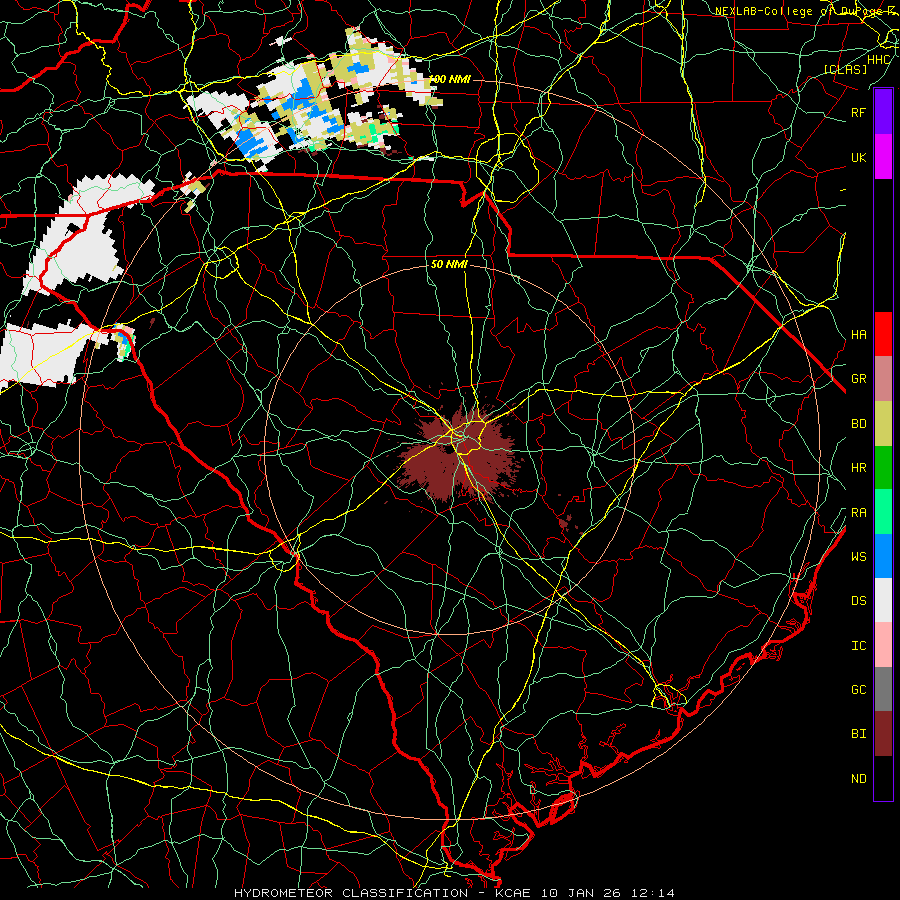Click the ND legend label
Viewport: 900px width, 900px height.
pos(858,779)
